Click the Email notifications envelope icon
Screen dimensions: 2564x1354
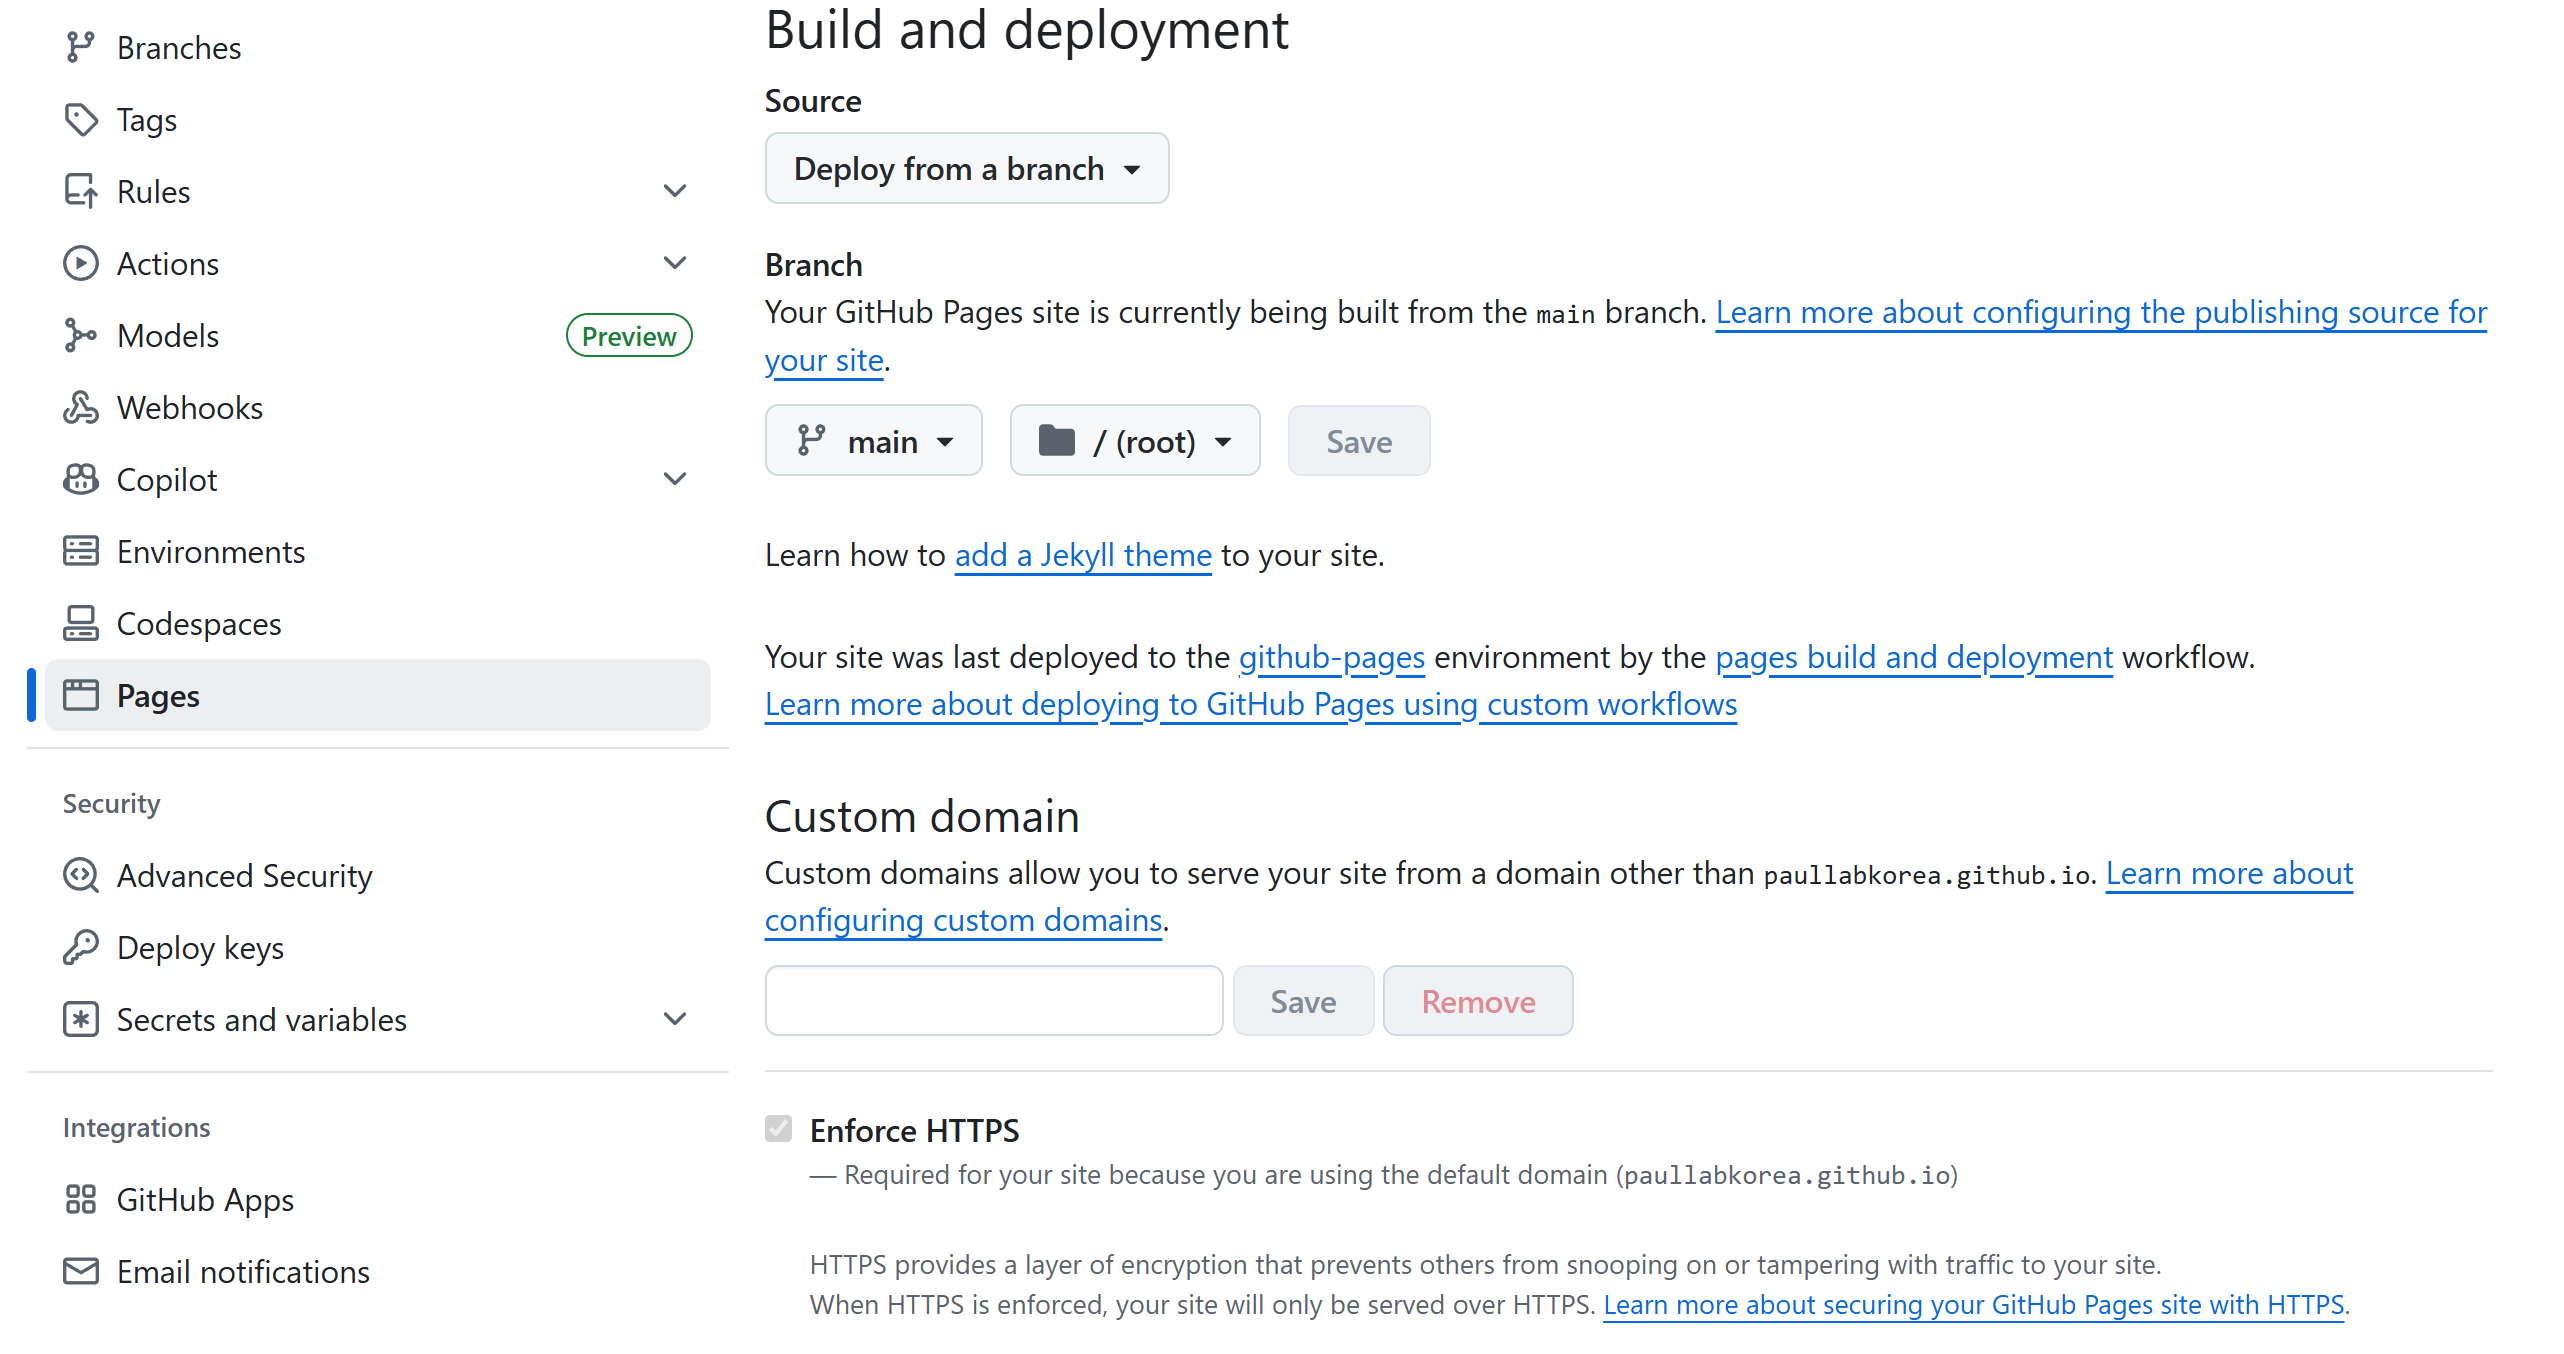(80, 1271)
